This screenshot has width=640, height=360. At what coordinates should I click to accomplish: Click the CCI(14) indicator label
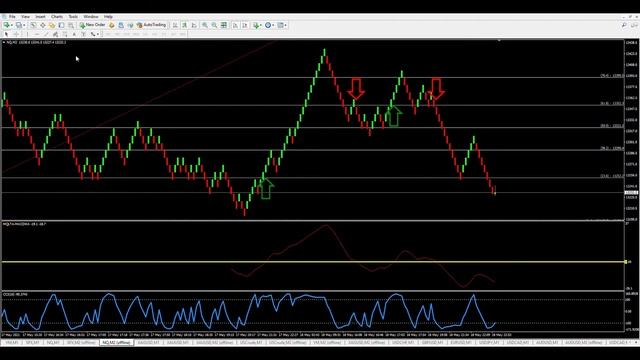click(16, 294)
